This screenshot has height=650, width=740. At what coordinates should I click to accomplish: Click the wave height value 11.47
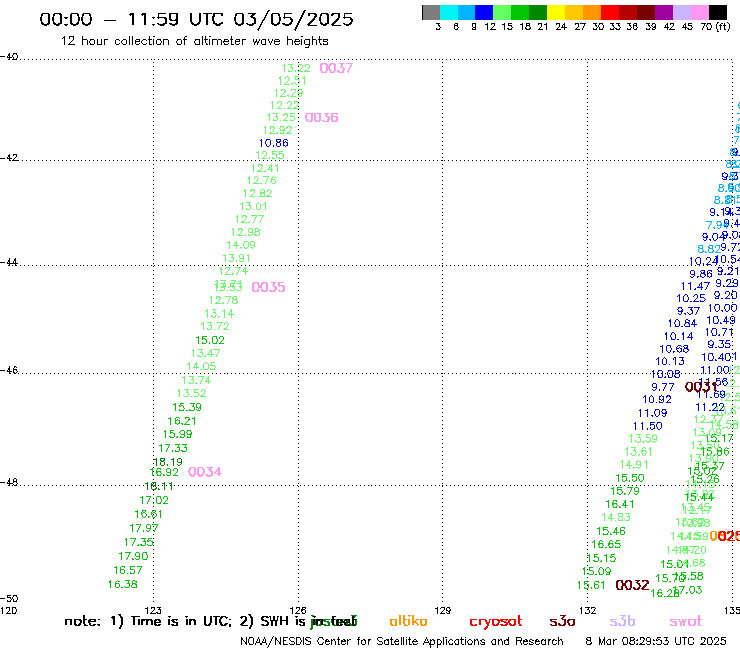tap(695, 286)
